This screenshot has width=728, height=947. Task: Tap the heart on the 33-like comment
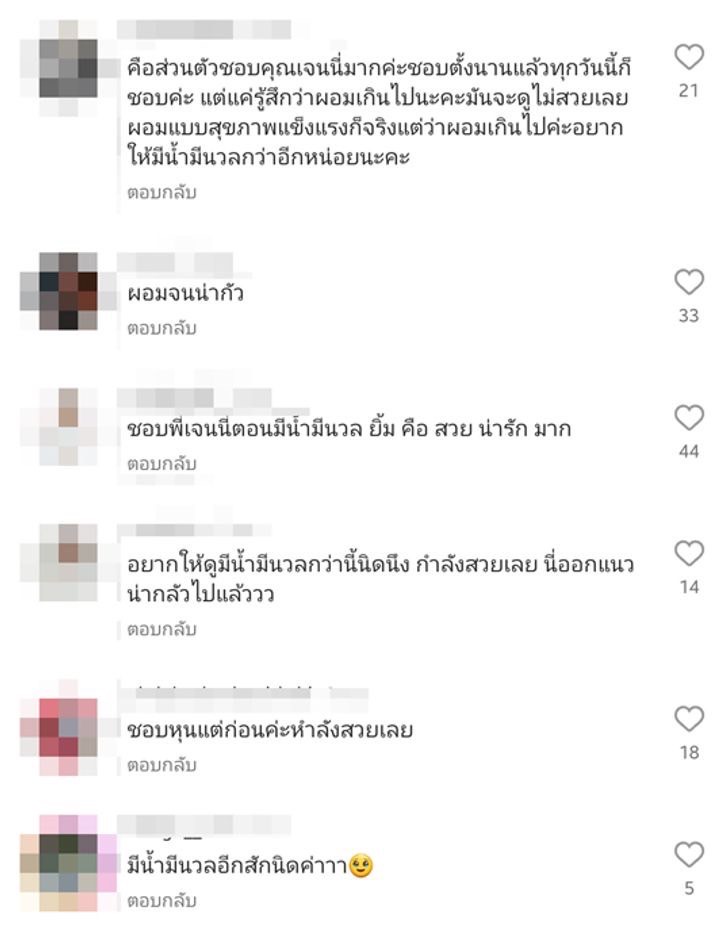[x=689, y=282]
